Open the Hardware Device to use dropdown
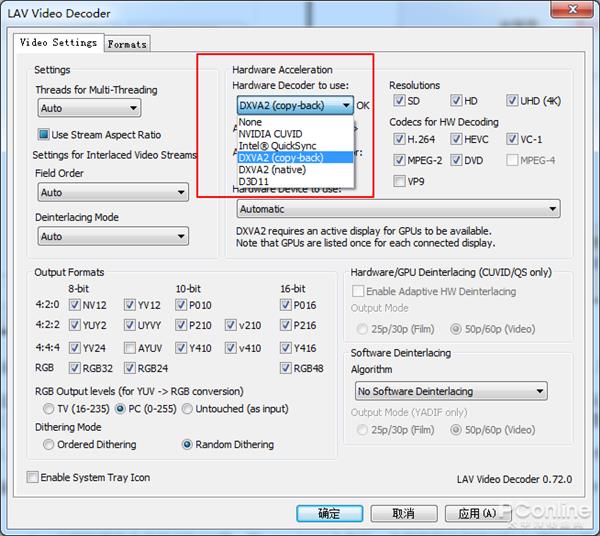 [x=397, y=209]
